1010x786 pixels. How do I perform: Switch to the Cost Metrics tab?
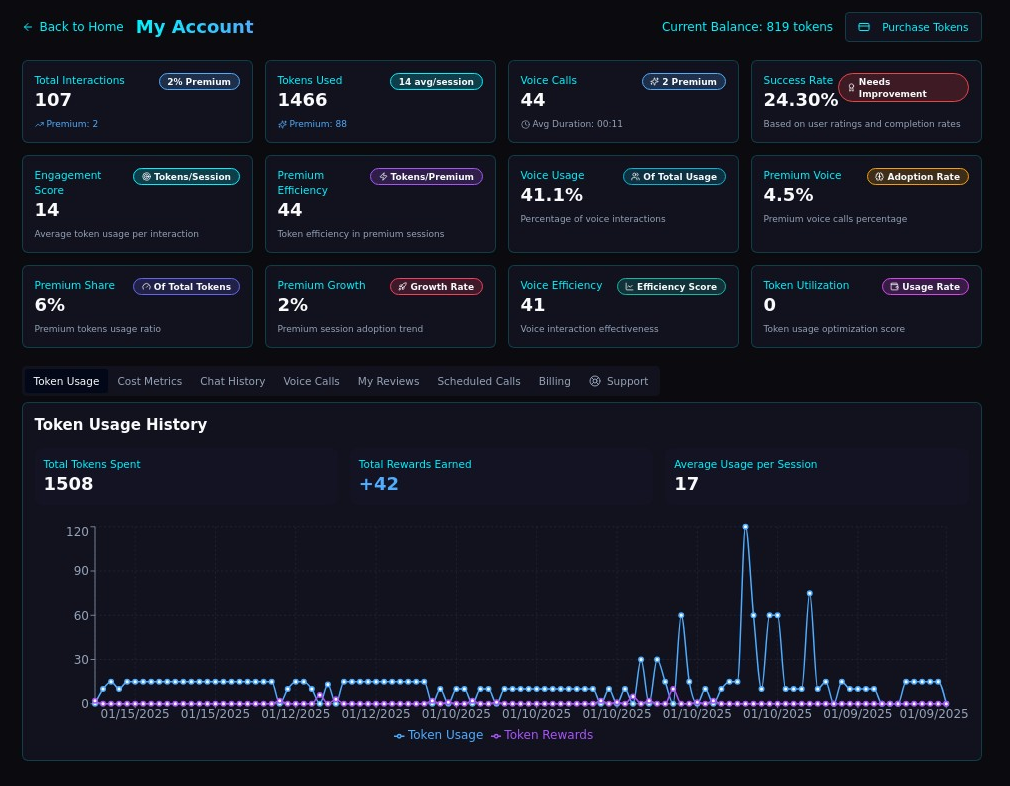(150, 381)
